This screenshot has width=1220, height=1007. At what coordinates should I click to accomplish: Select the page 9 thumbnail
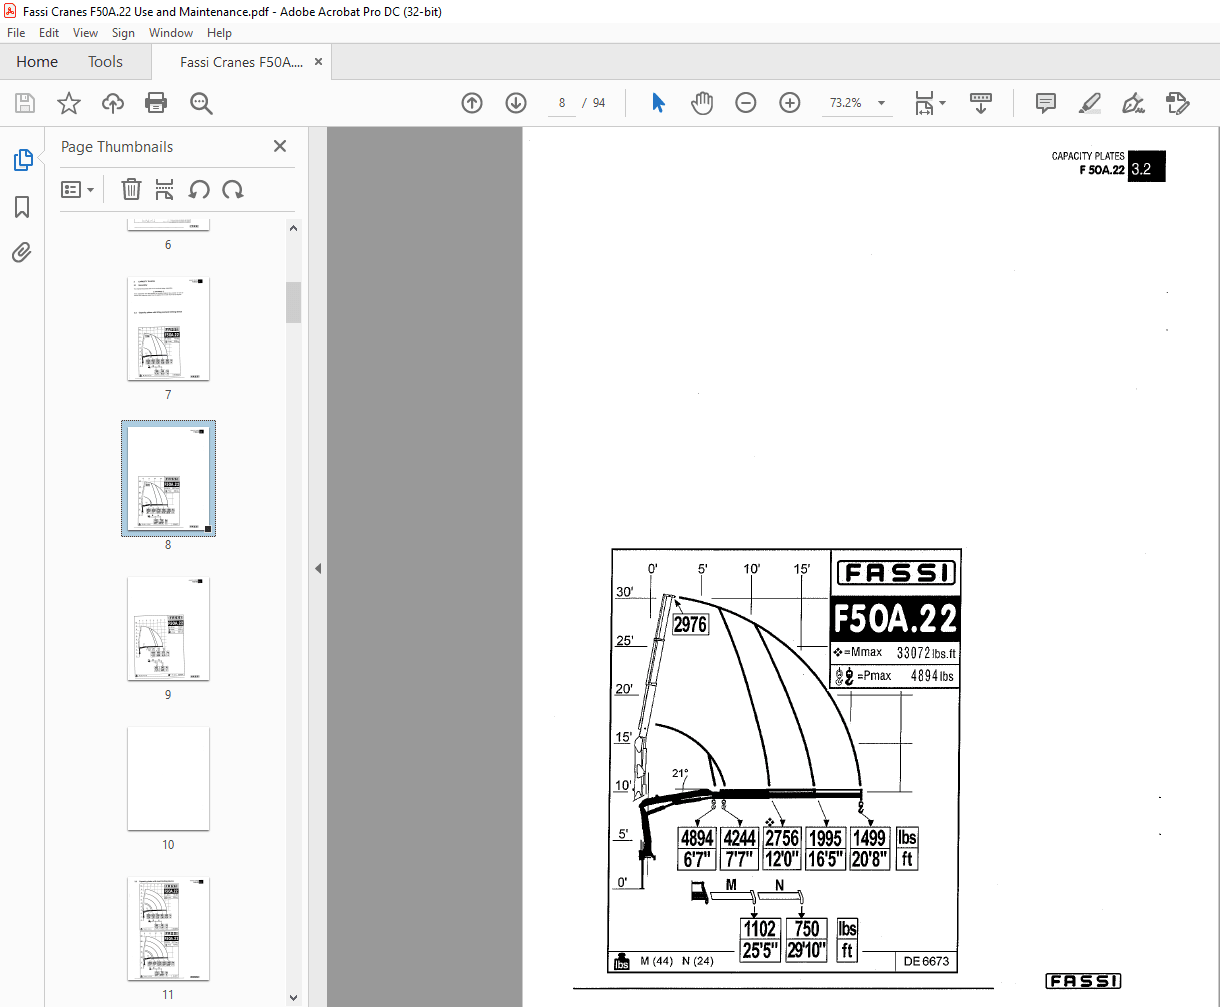tap(168, 629)
